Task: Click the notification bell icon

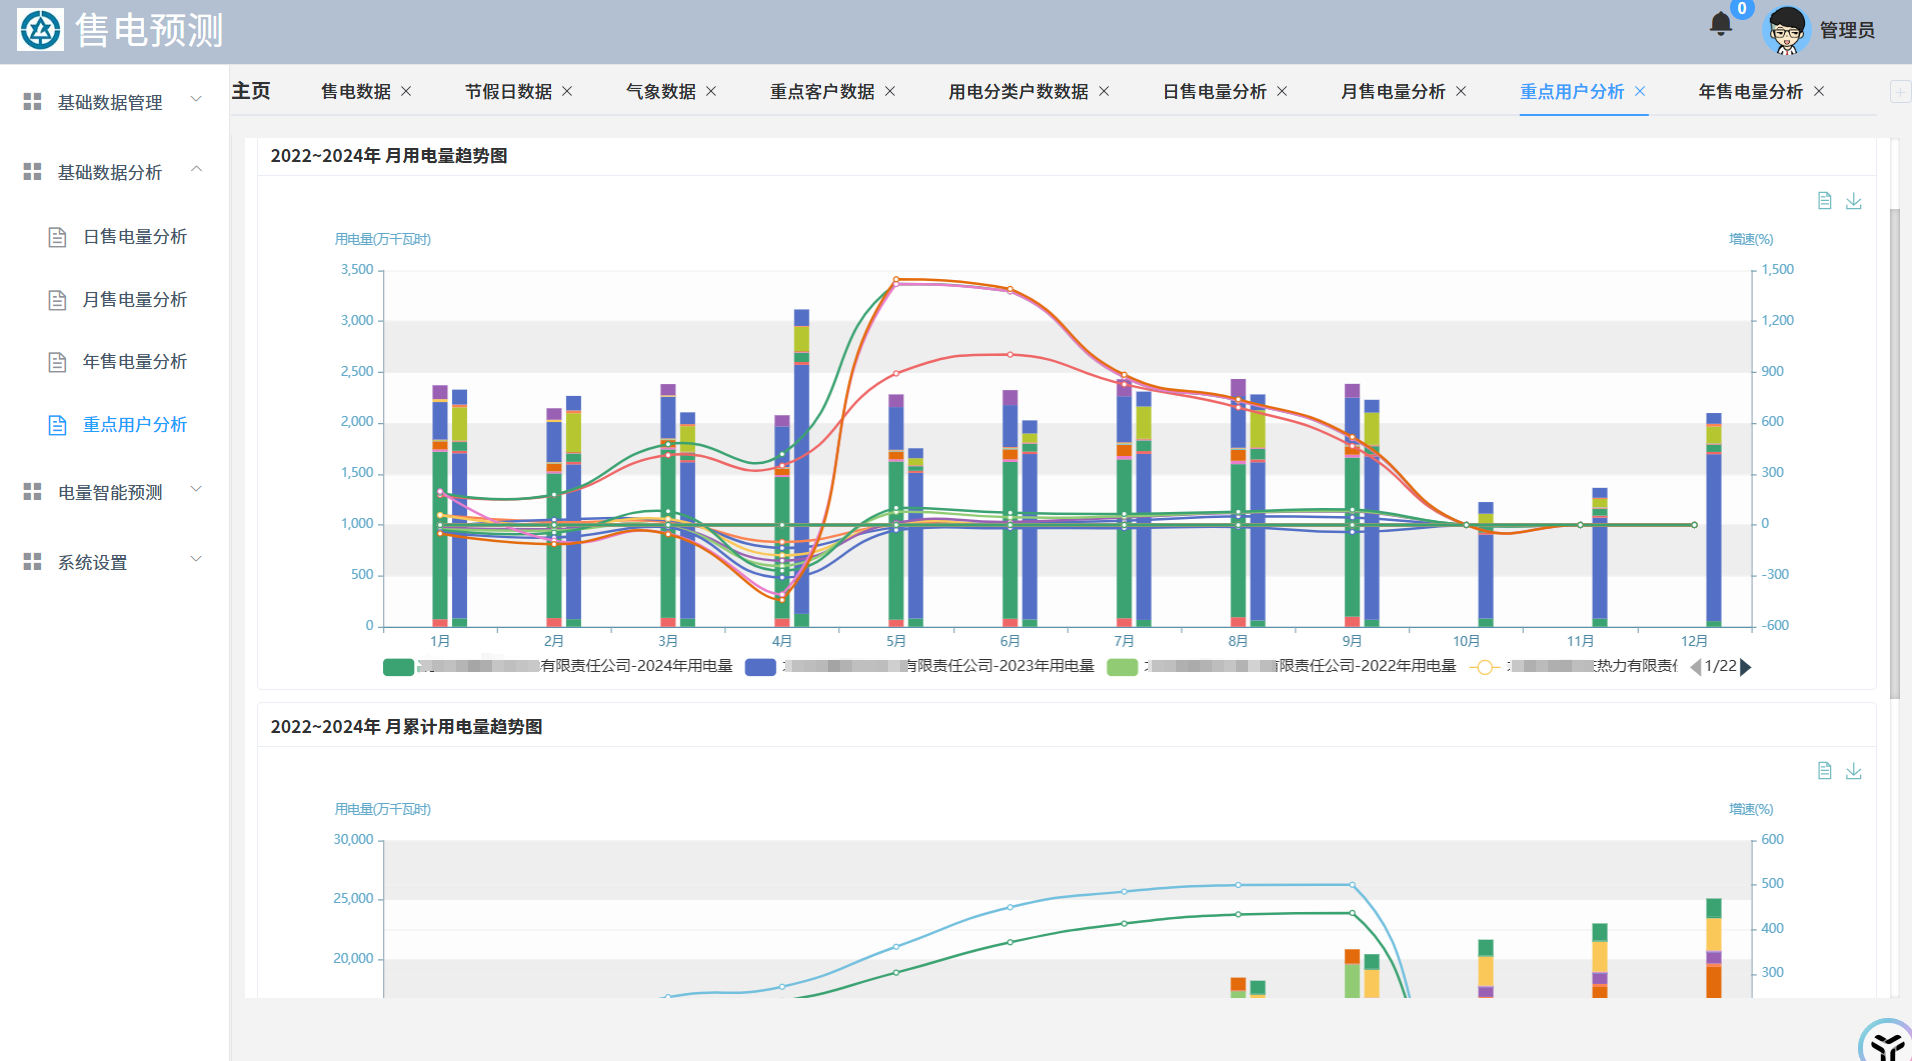Action: click(1720, 24)
